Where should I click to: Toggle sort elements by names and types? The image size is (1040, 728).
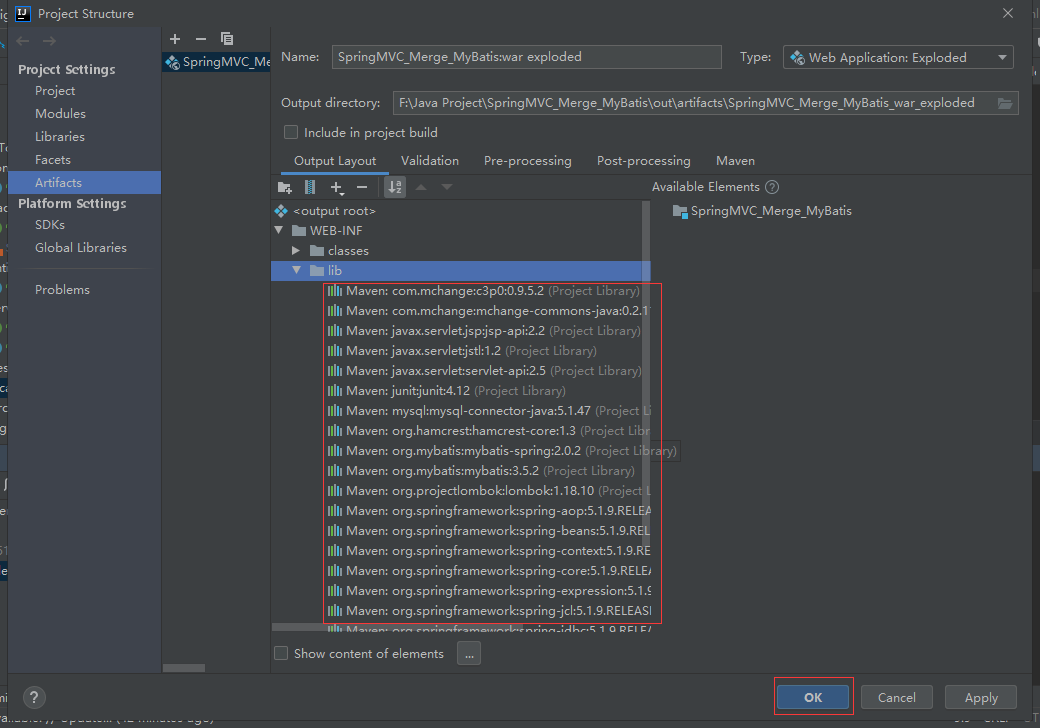point(395,188)
